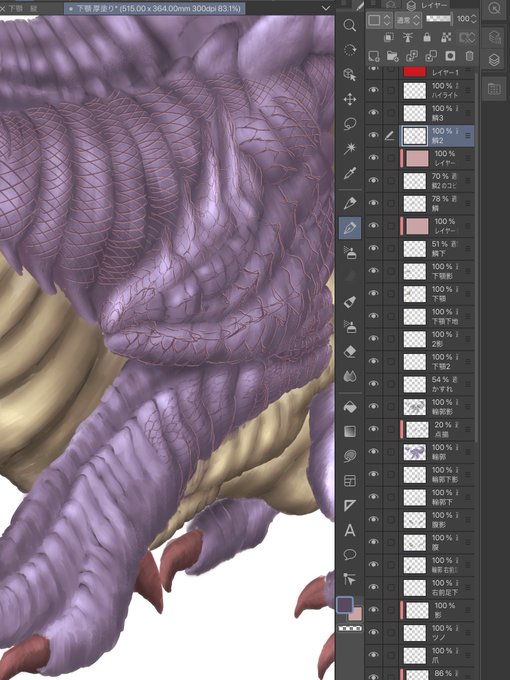Hide the ツノ layer
Image resolution: width=510 pixels, height=680 pixels.
pos(373,632)
